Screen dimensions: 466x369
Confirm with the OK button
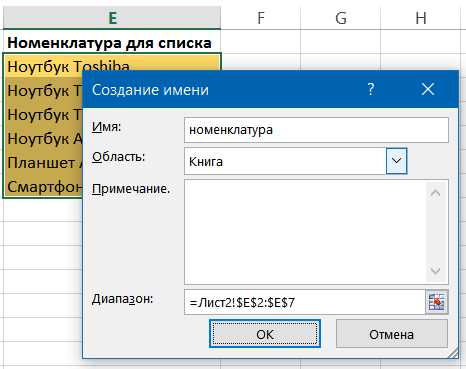[265, 334]
